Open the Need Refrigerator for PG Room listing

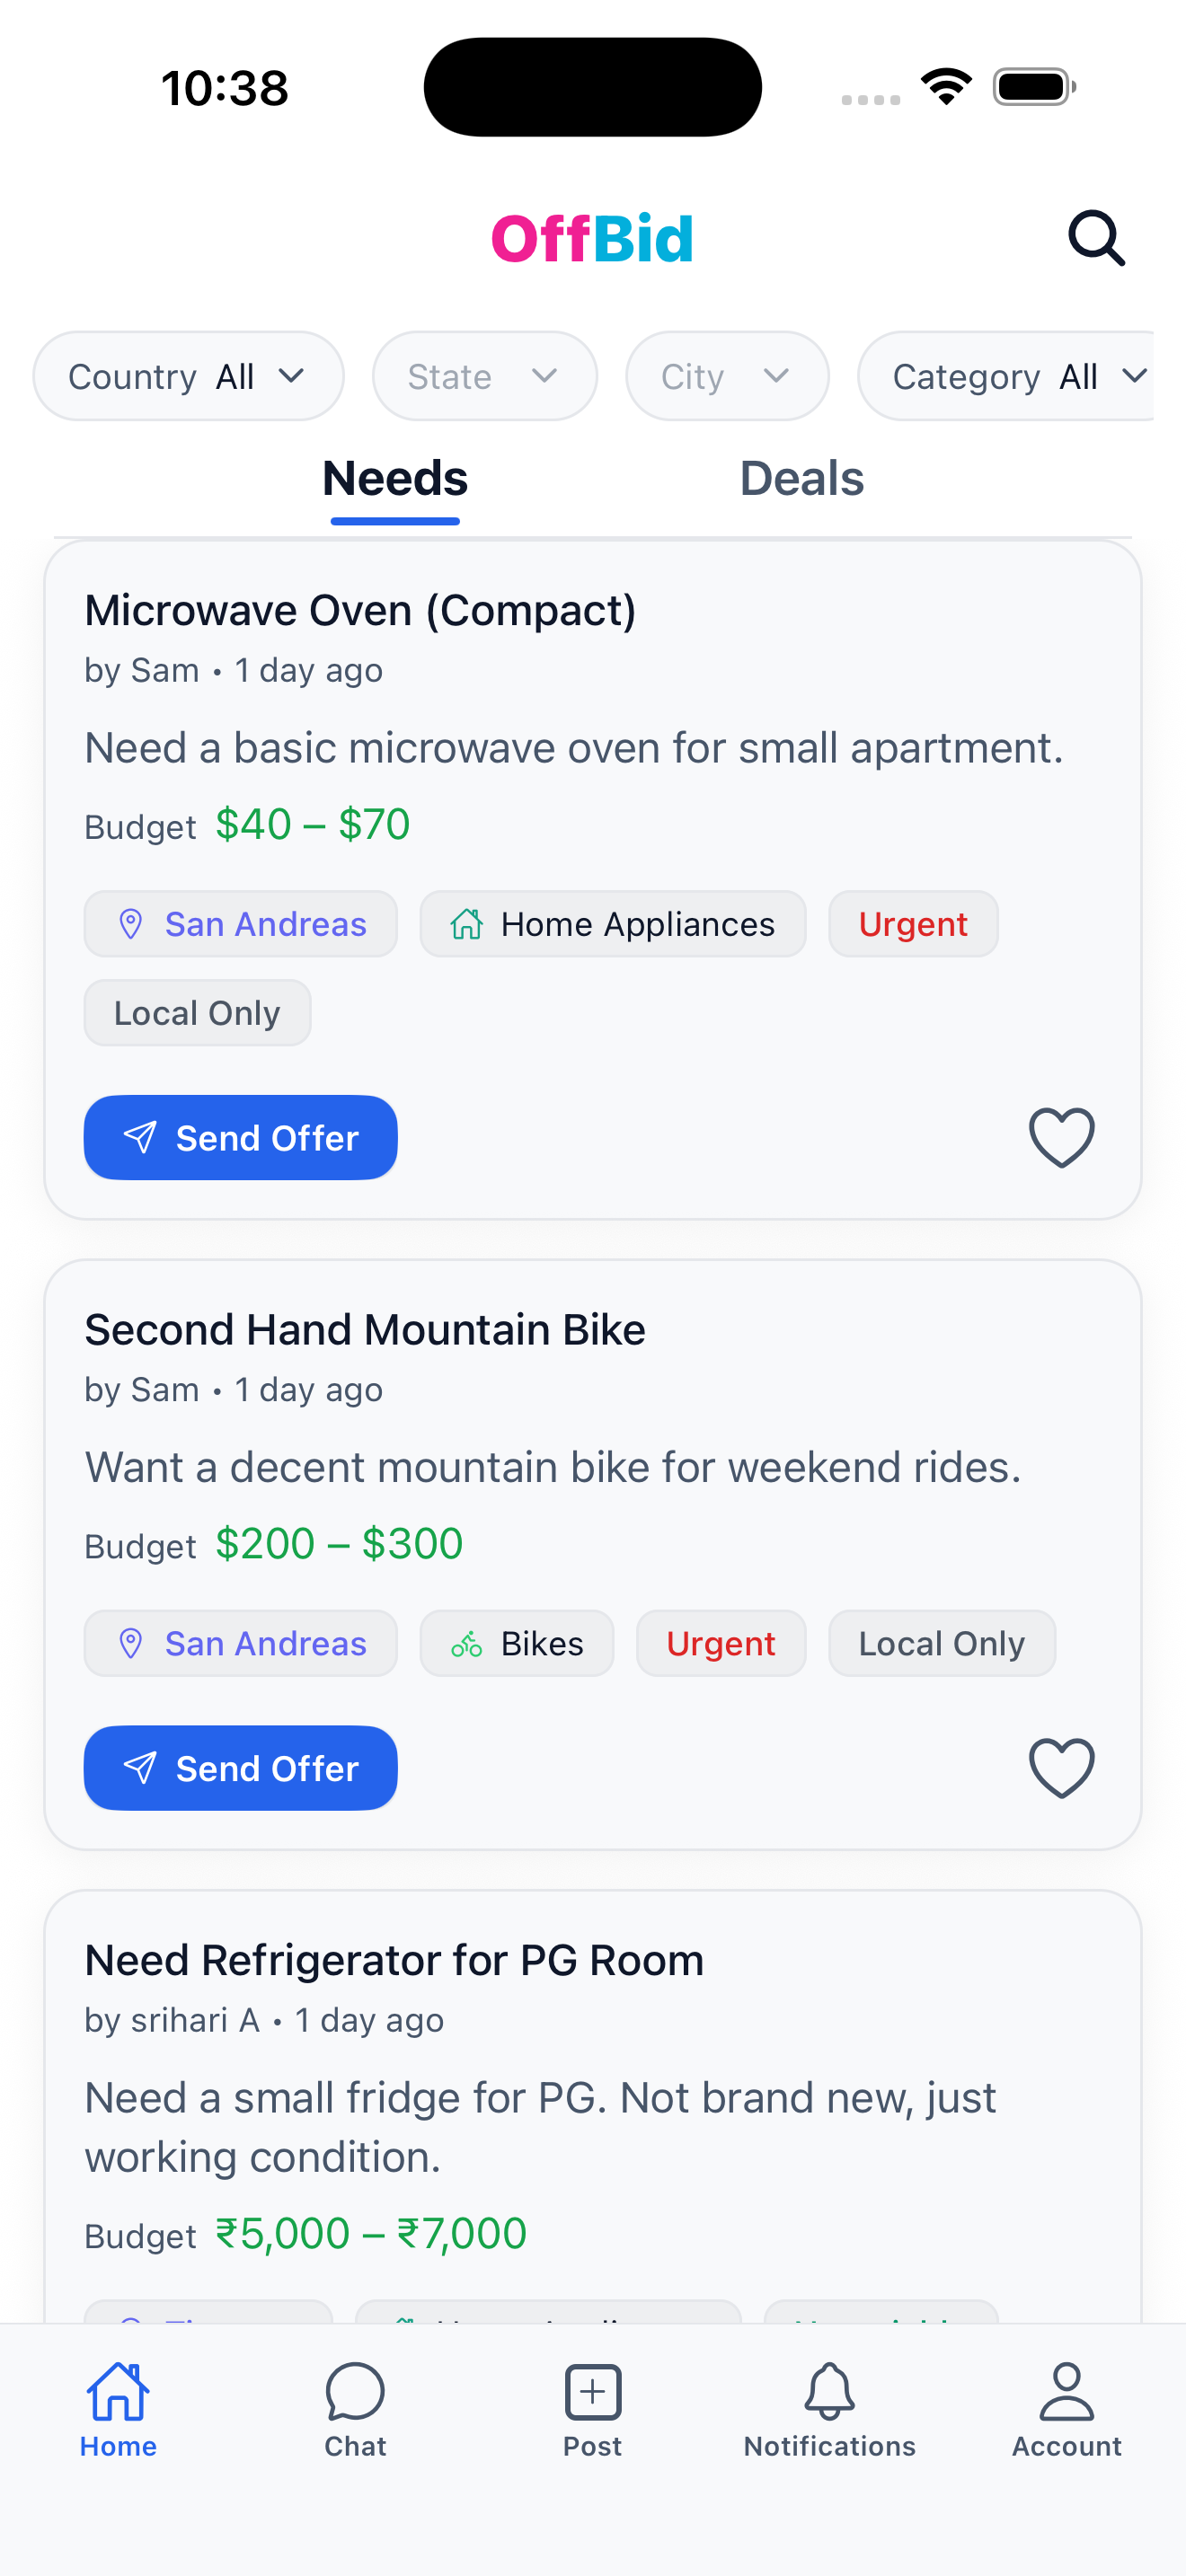point(394,1960)
